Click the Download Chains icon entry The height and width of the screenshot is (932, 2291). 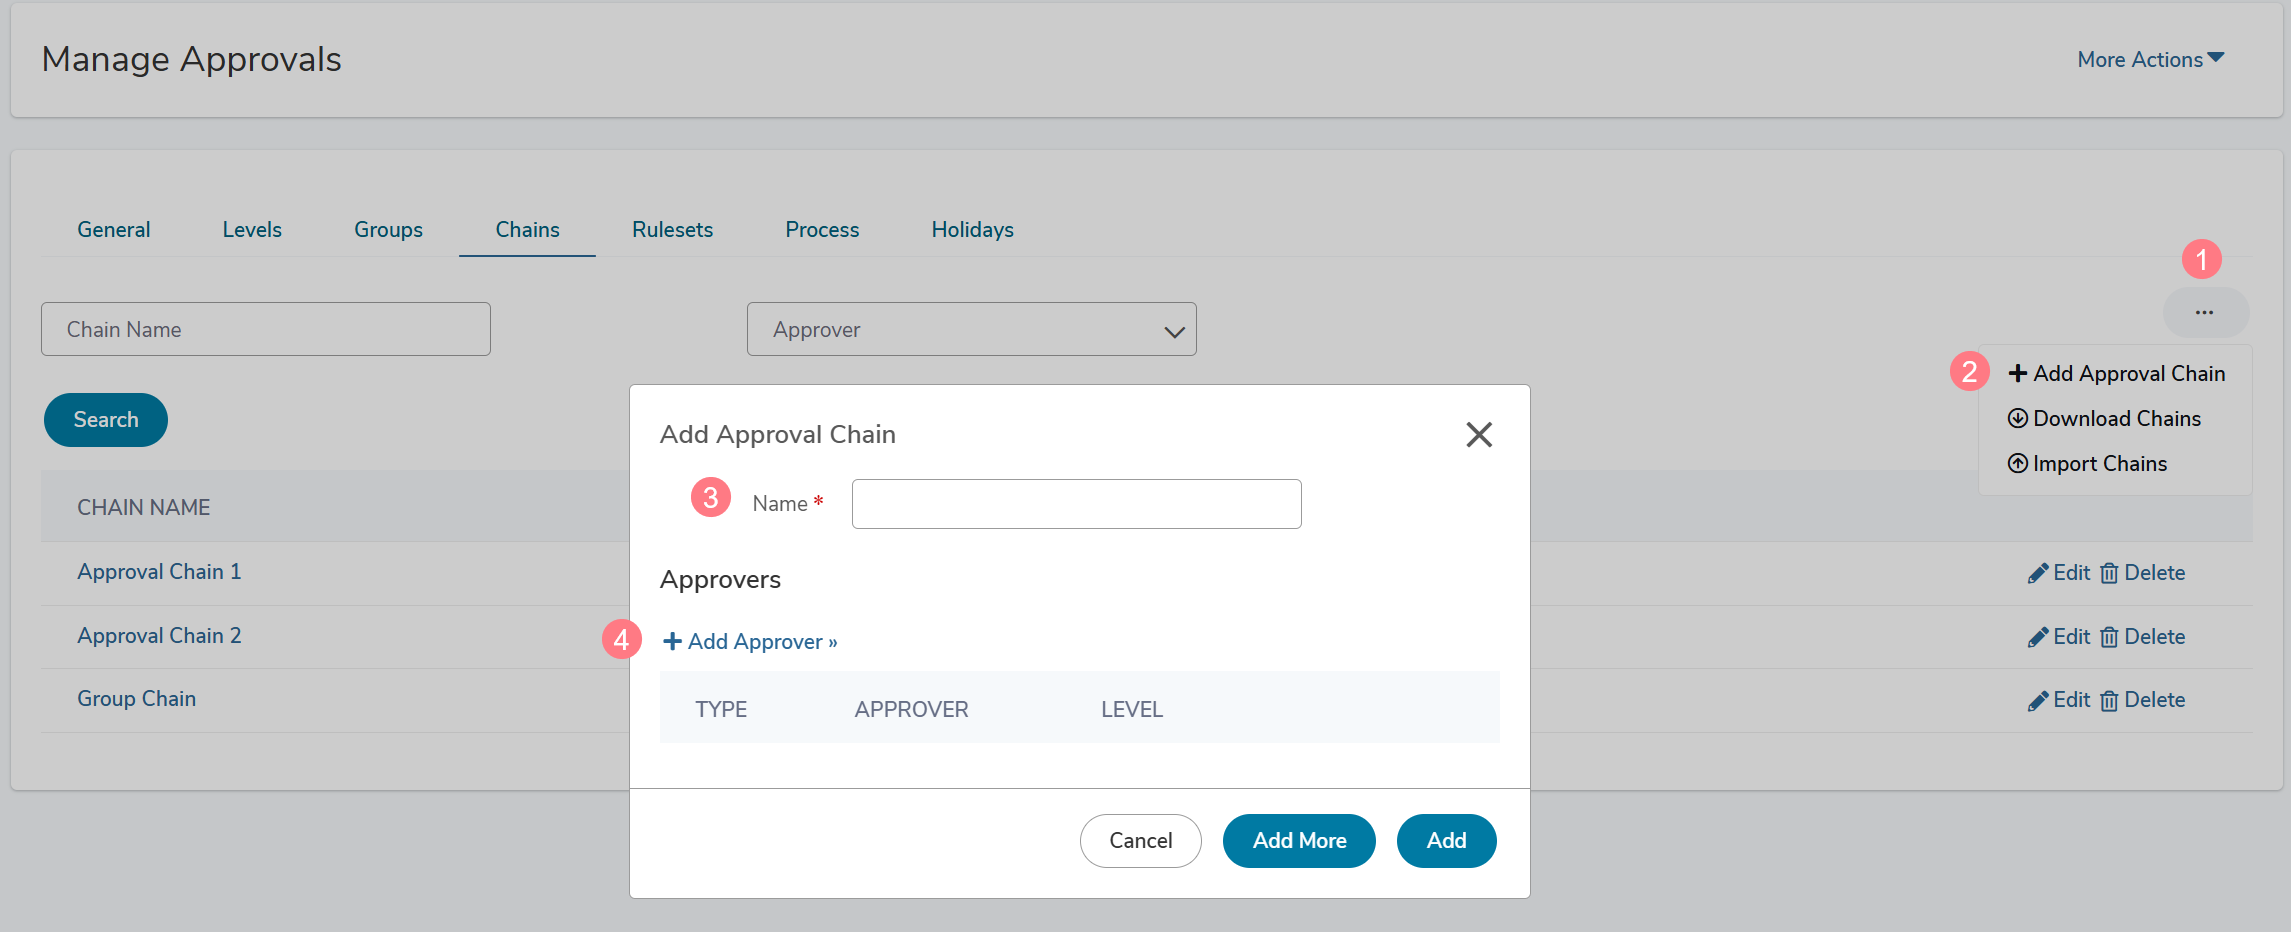2104,419
